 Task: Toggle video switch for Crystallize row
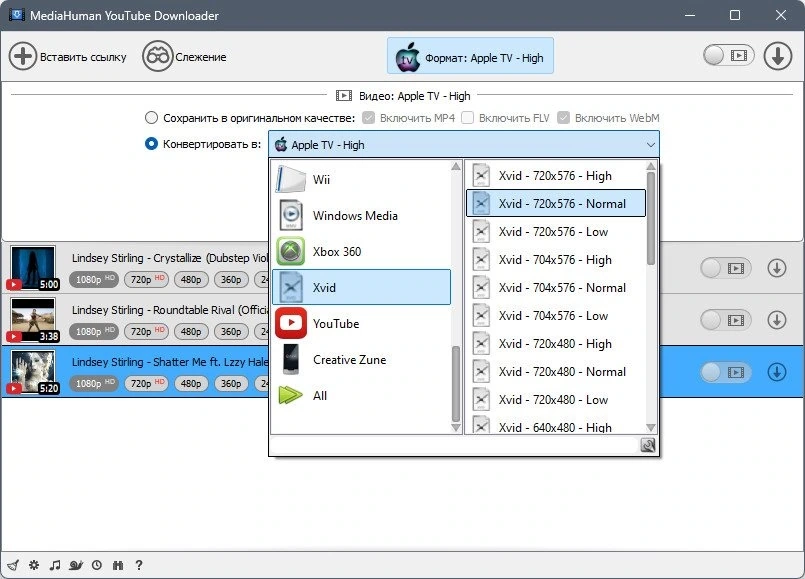[725, 268]
